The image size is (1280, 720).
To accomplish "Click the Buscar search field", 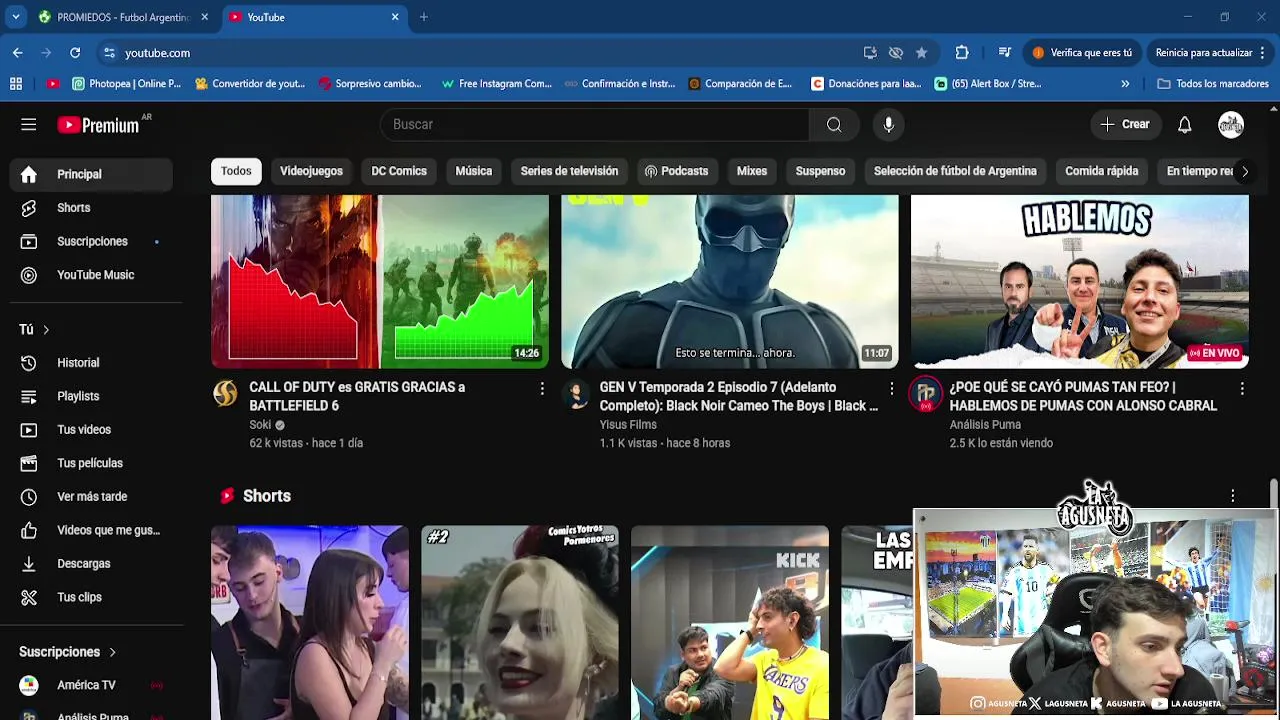I will coord(594,124).
